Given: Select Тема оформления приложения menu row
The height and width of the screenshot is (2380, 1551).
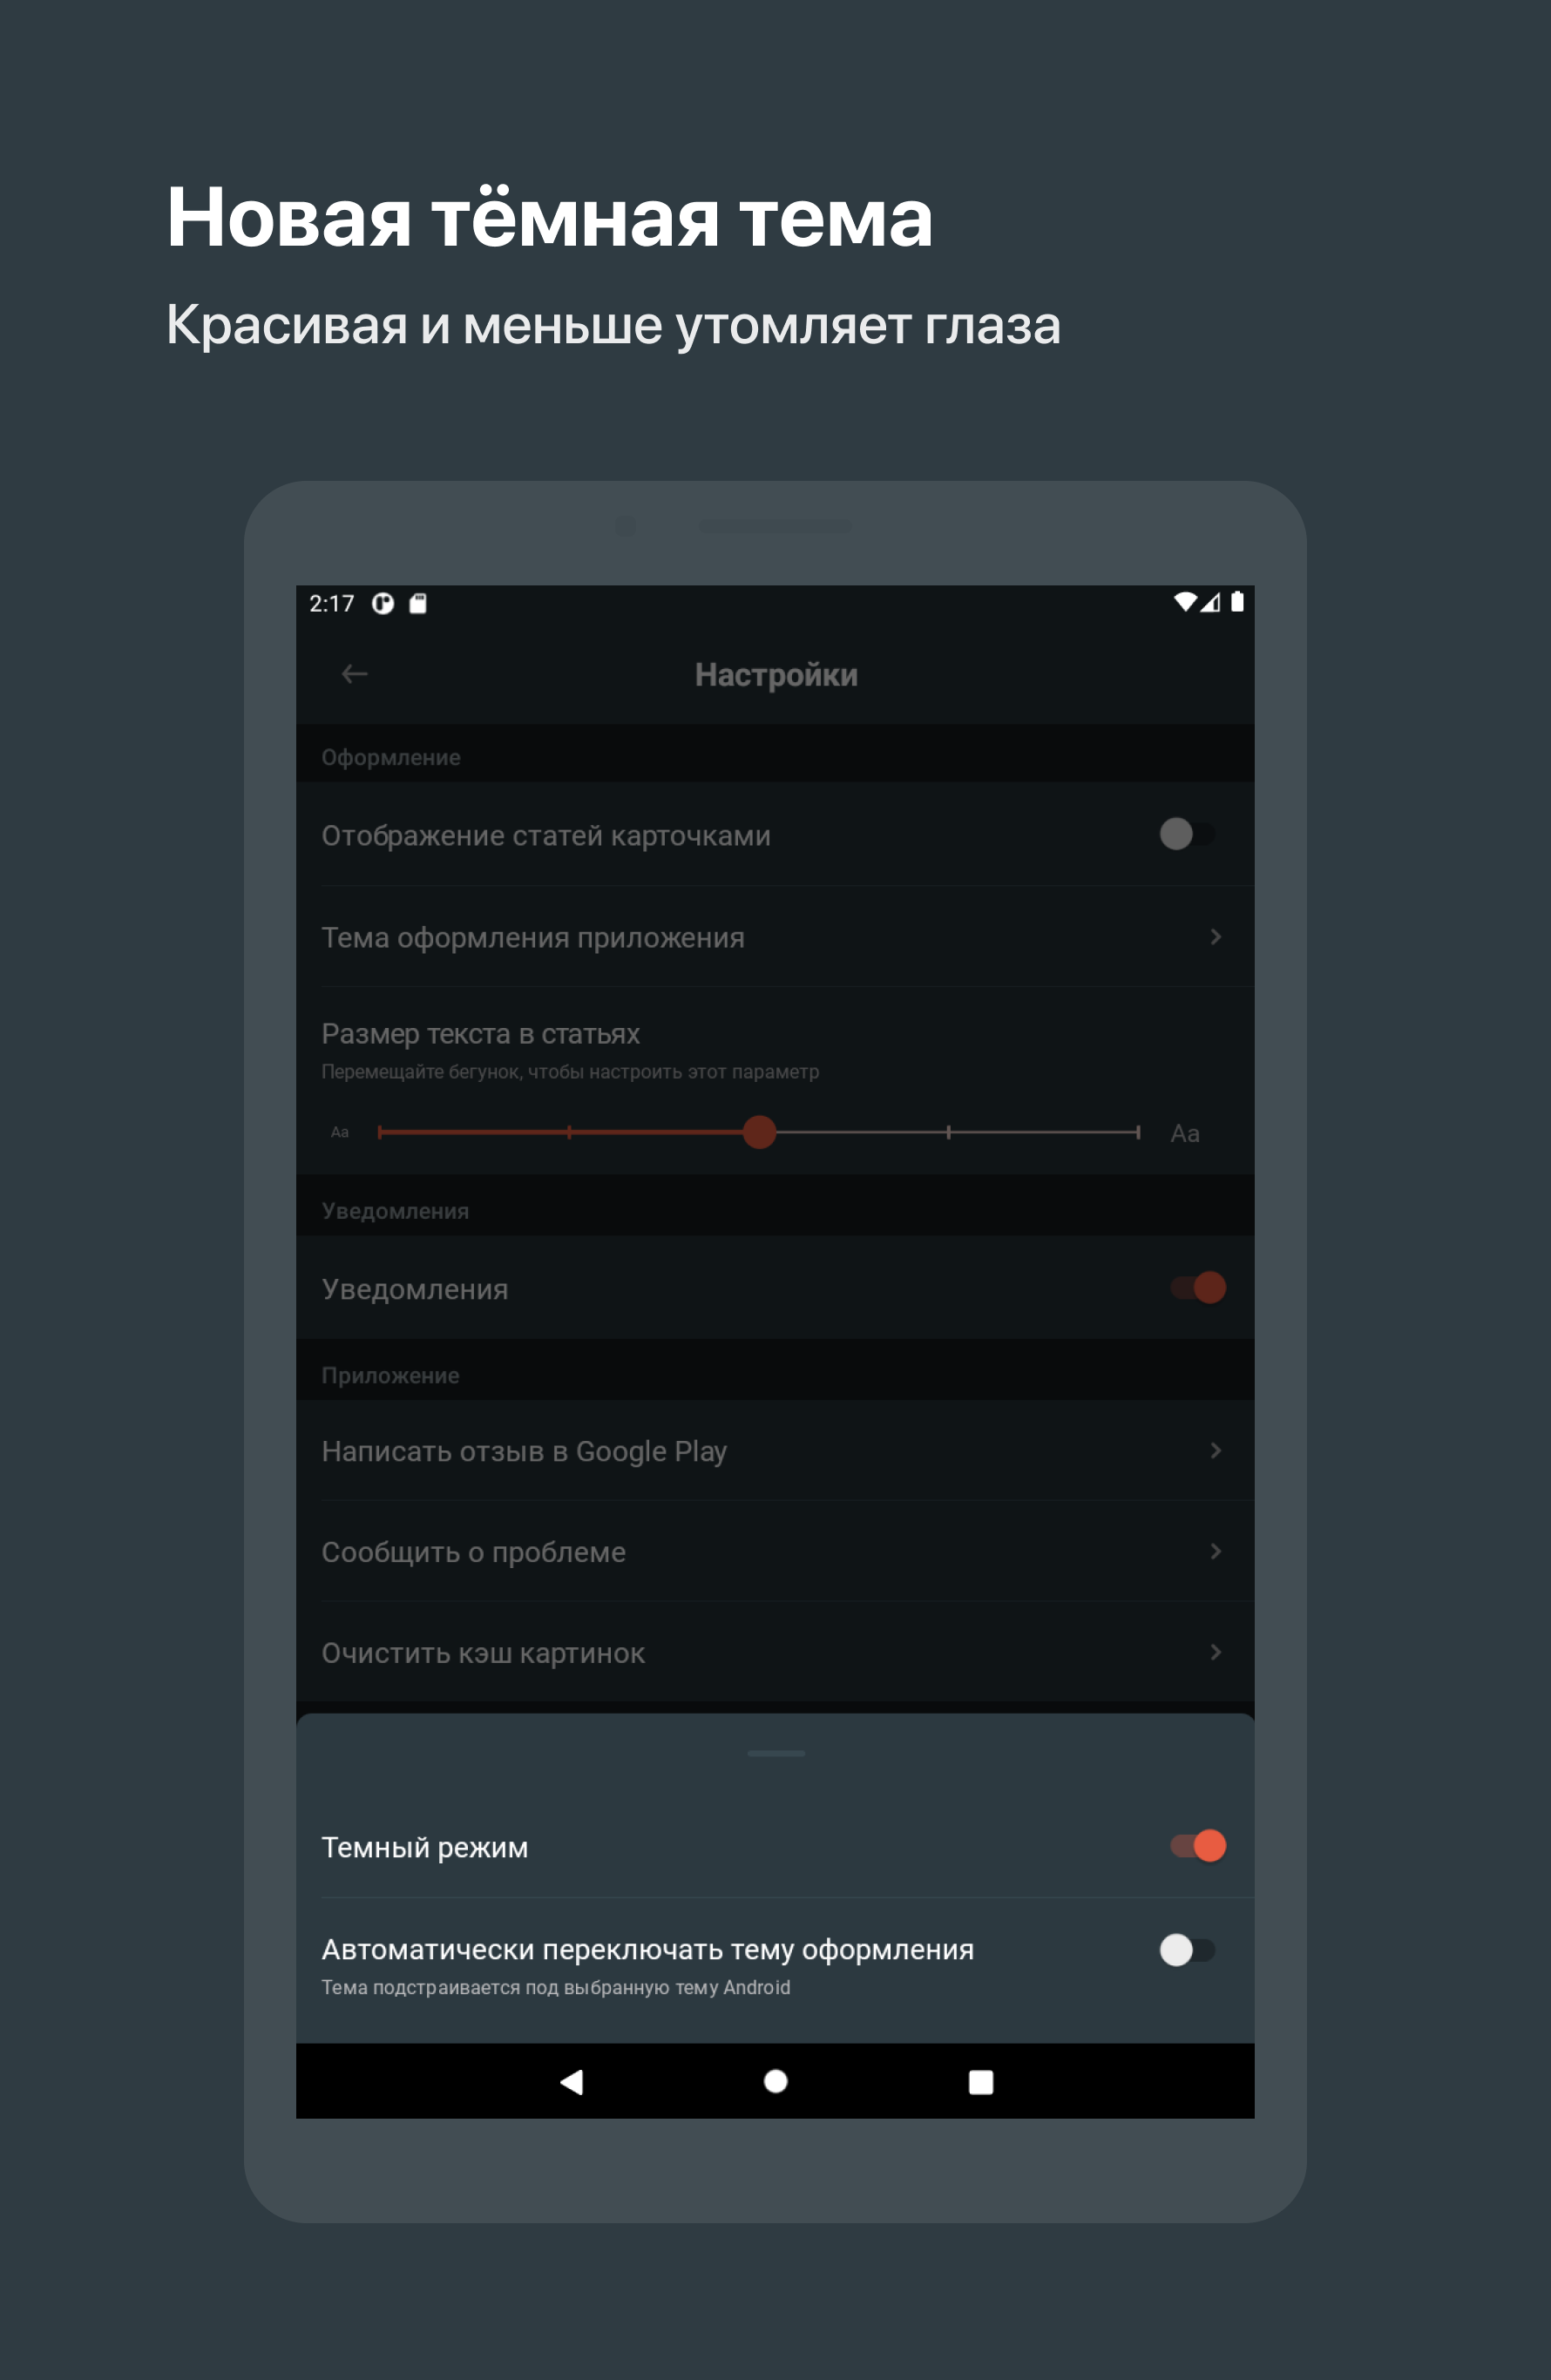Looking at the screenshot, I should point(775,937).
